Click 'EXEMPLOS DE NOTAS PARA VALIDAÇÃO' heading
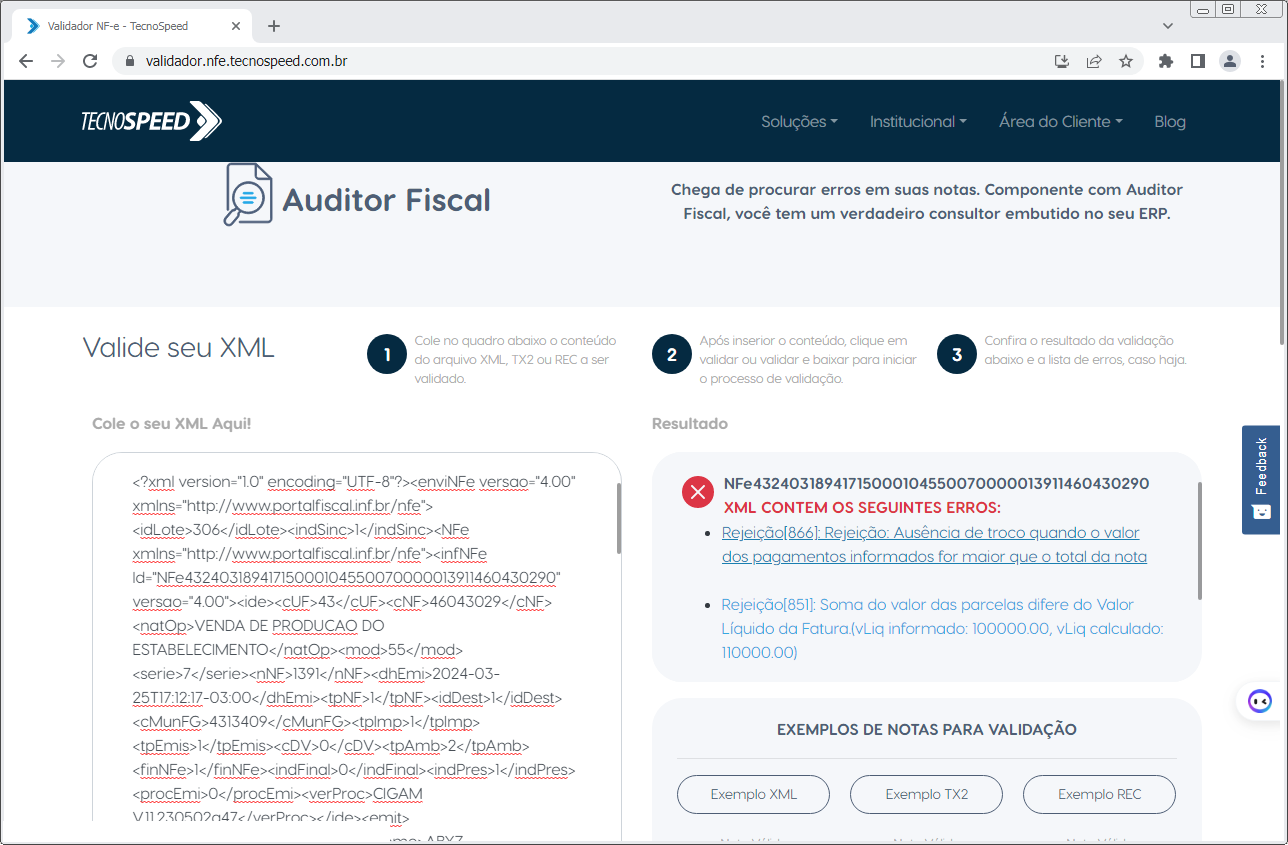The image size is (1288, 845). pyautogui.click(x=927, y=730)
